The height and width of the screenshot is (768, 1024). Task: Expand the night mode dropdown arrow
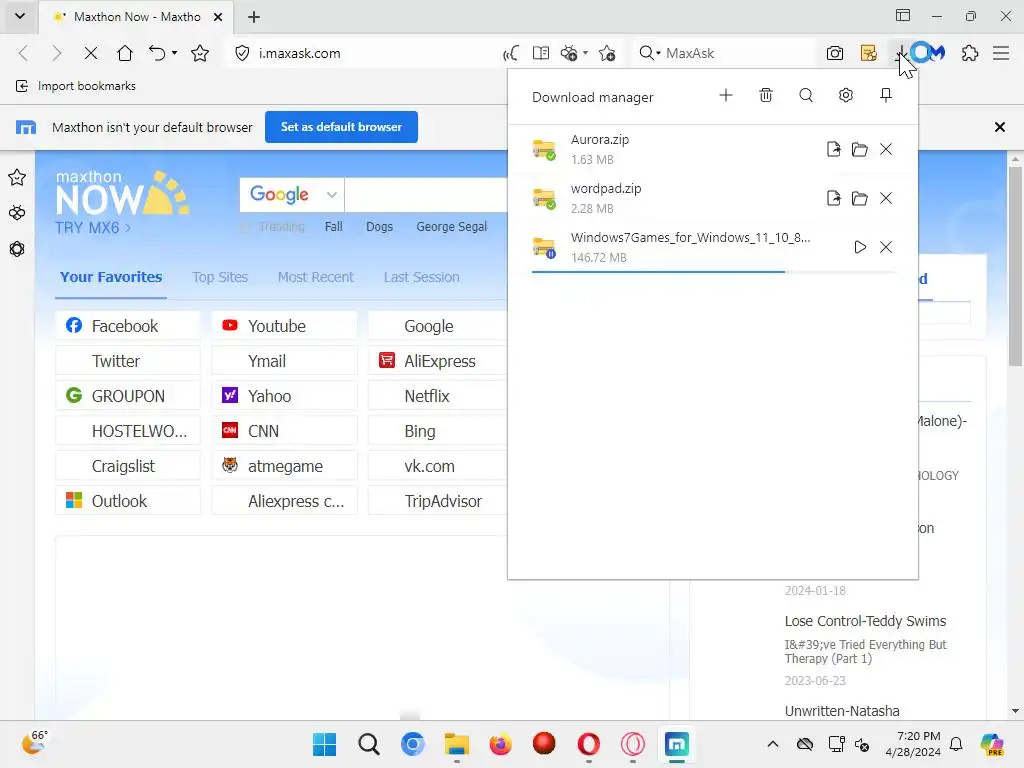[x=585, y=53]
